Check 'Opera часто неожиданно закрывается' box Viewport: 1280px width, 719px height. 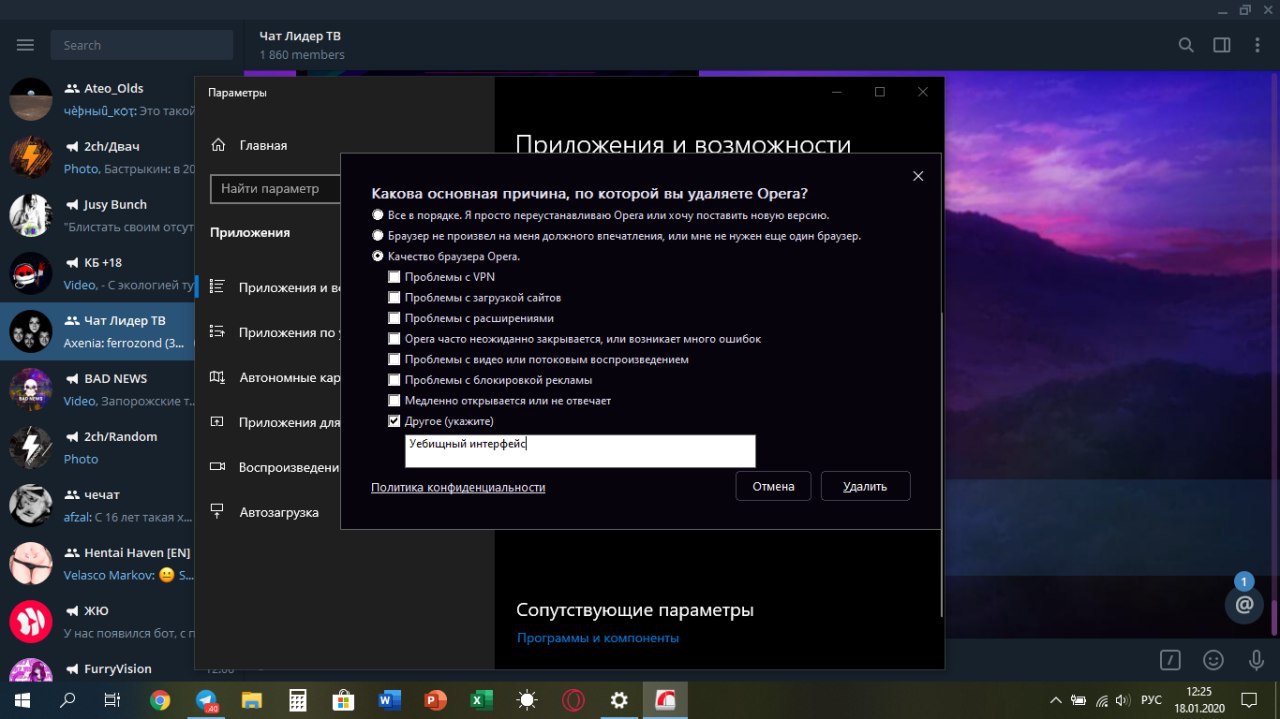click(x=394, y=339)
